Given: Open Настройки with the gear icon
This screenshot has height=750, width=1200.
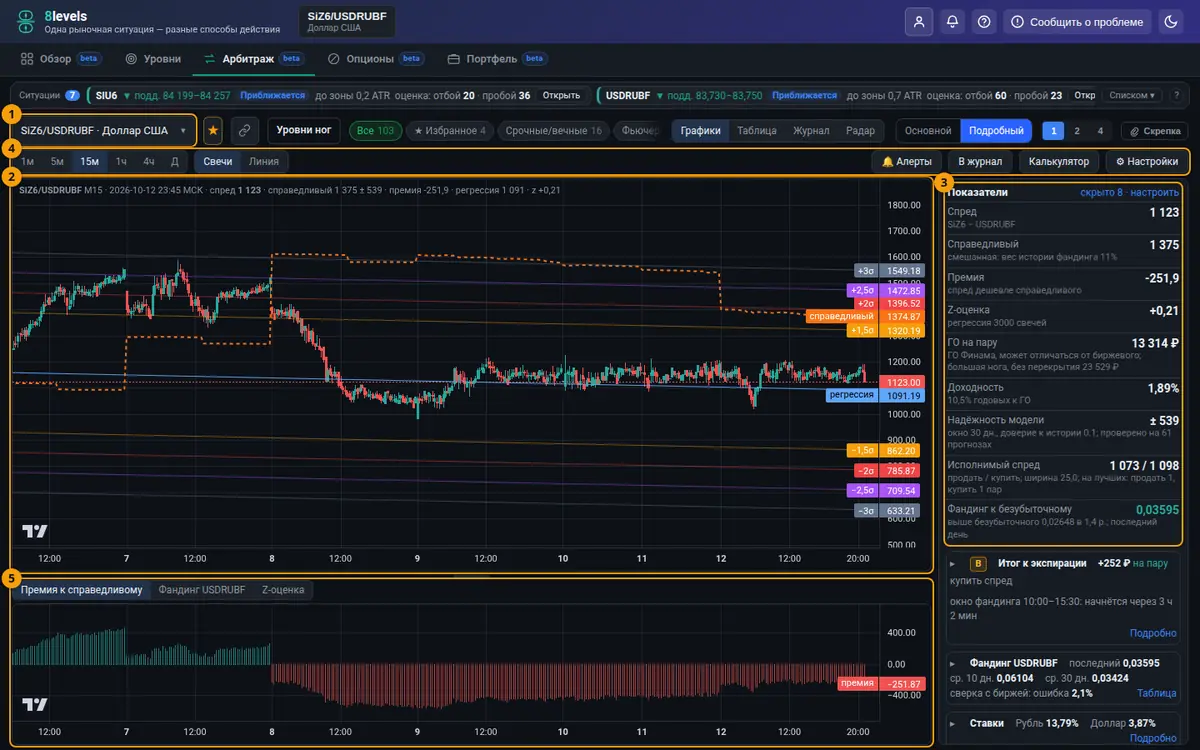Looking at the screenshot, I should pyautogui.click(x=1146, y=161).
